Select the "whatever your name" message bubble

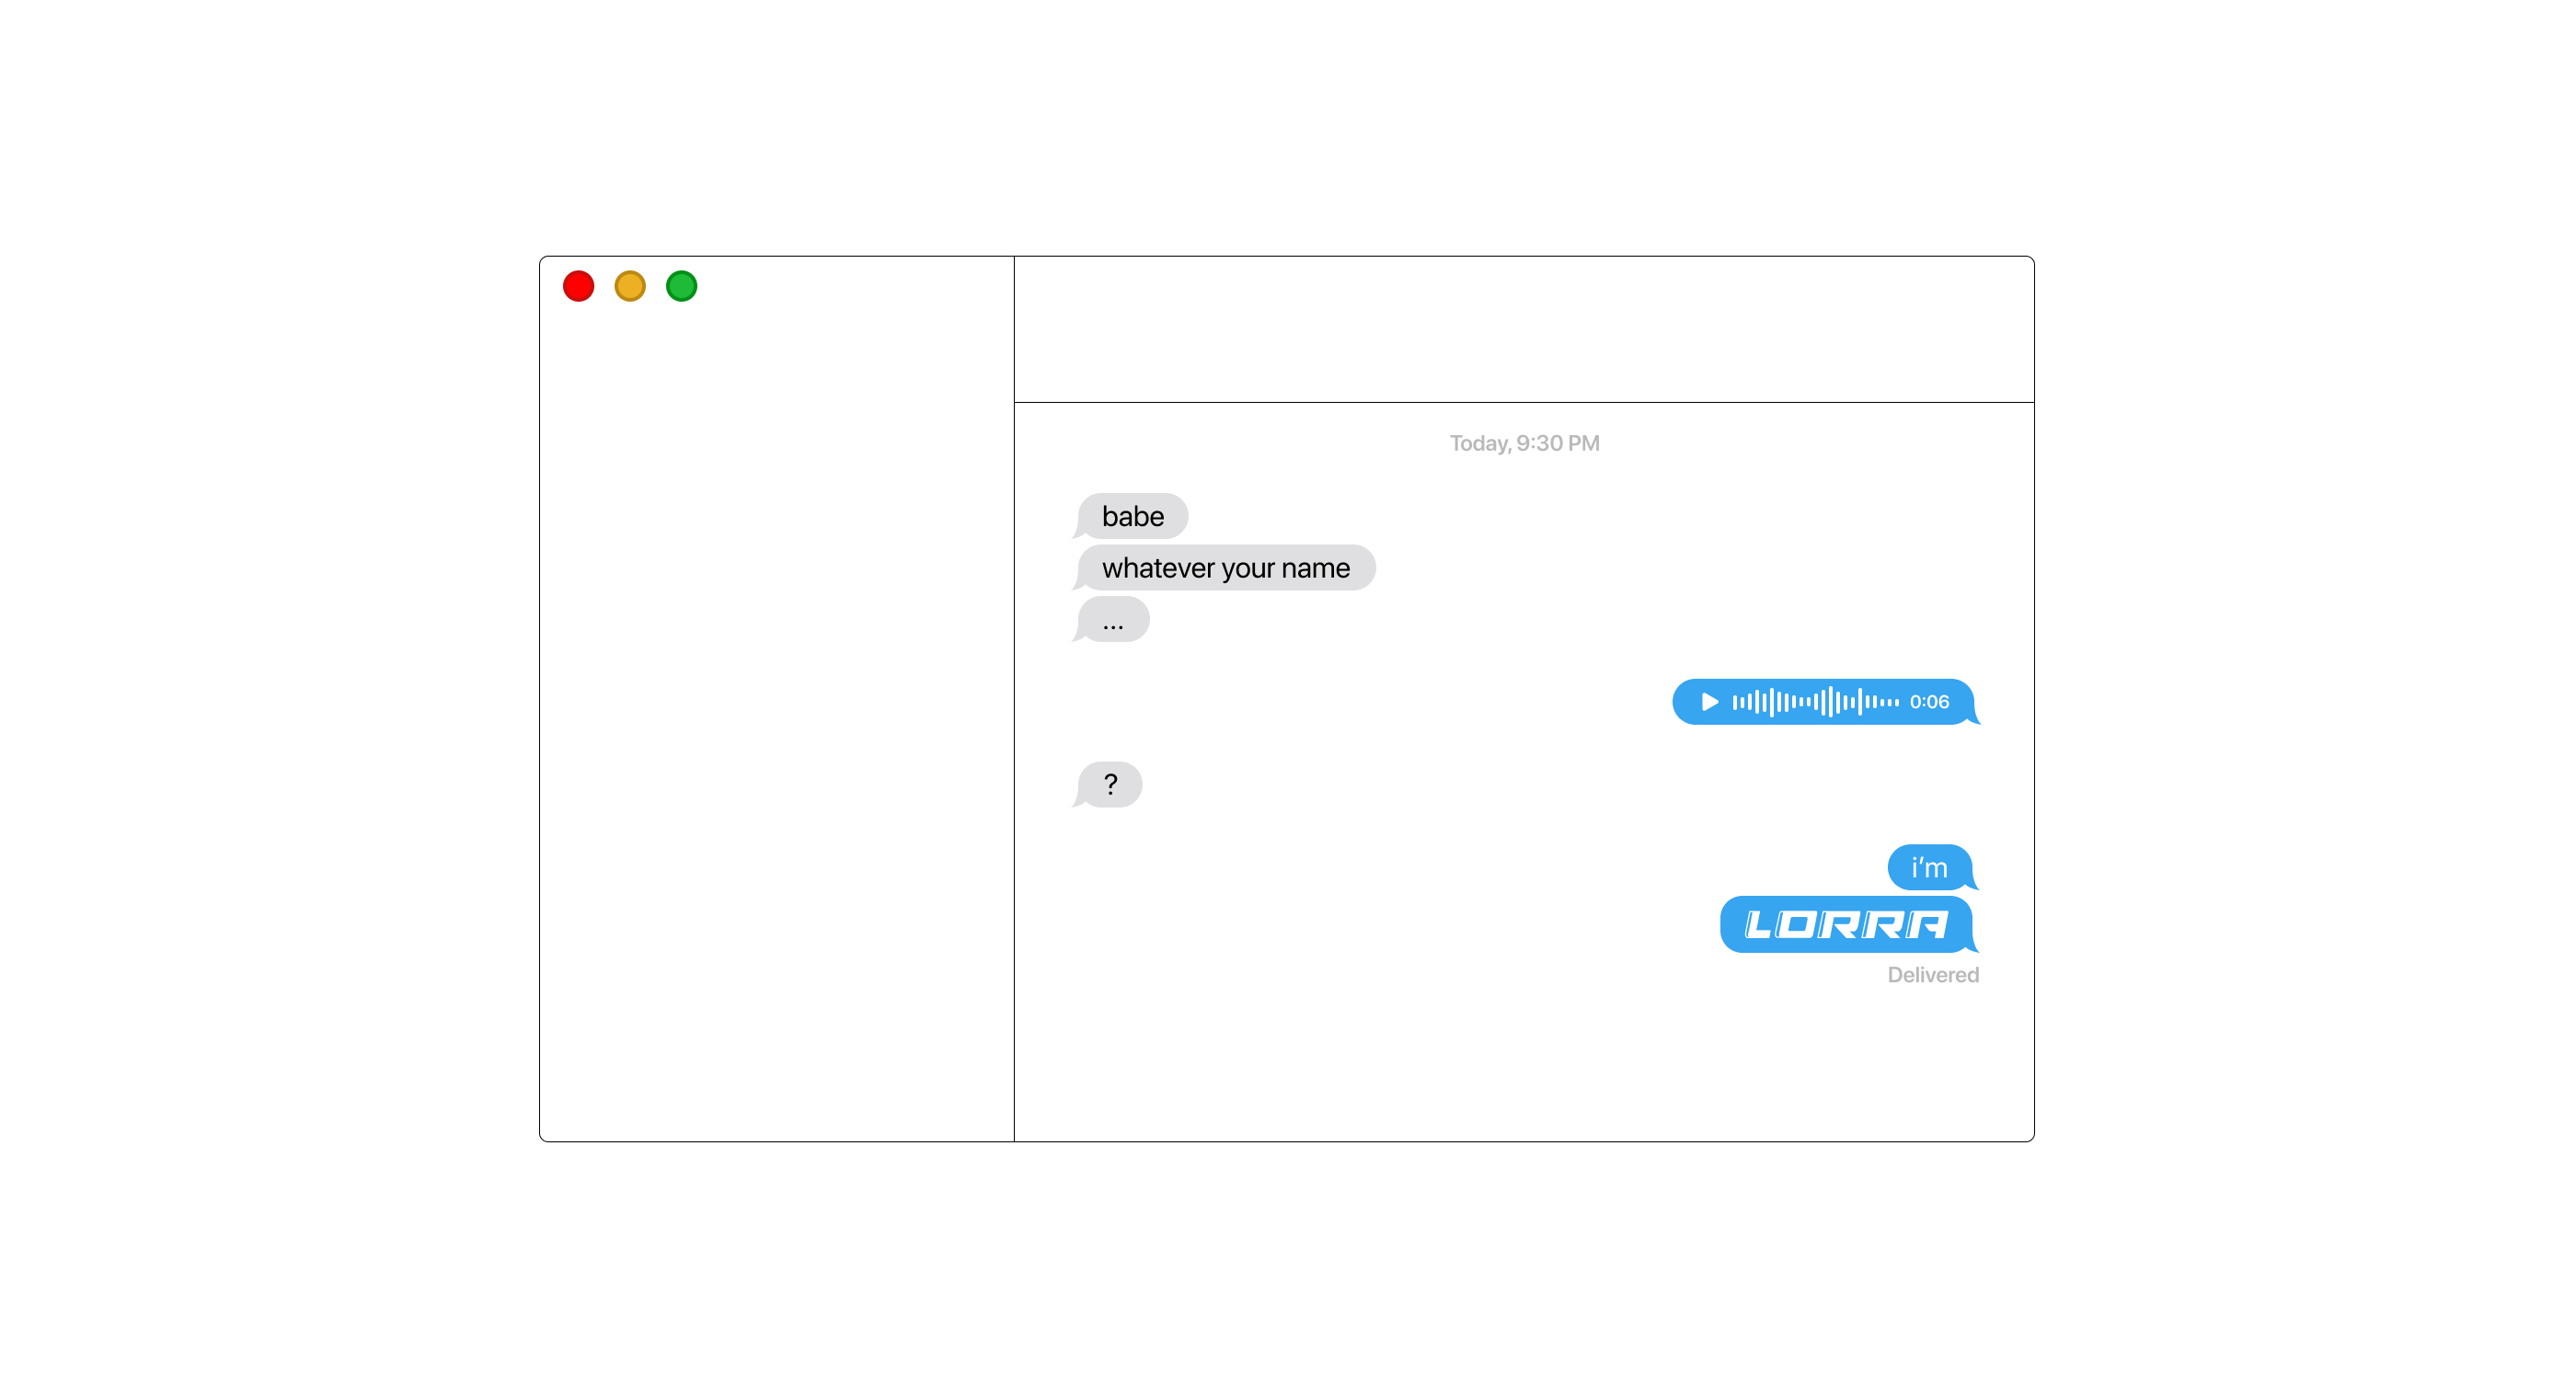pos(1225,568)
